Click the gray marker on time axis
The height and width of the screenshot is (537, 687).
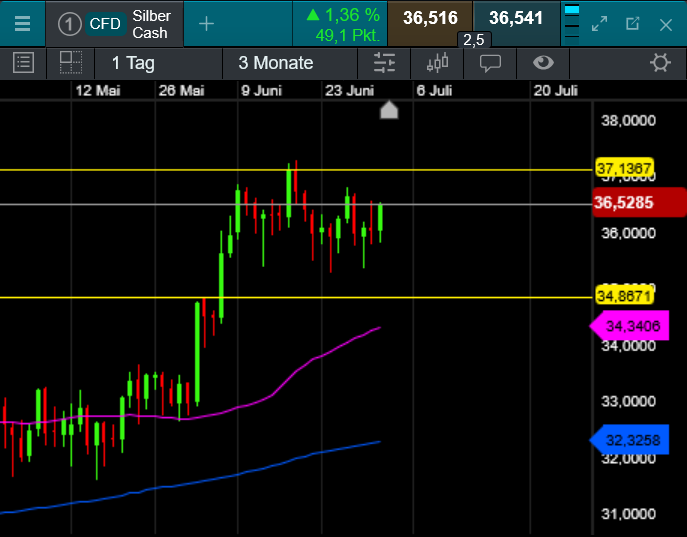(x=389, y=110)
